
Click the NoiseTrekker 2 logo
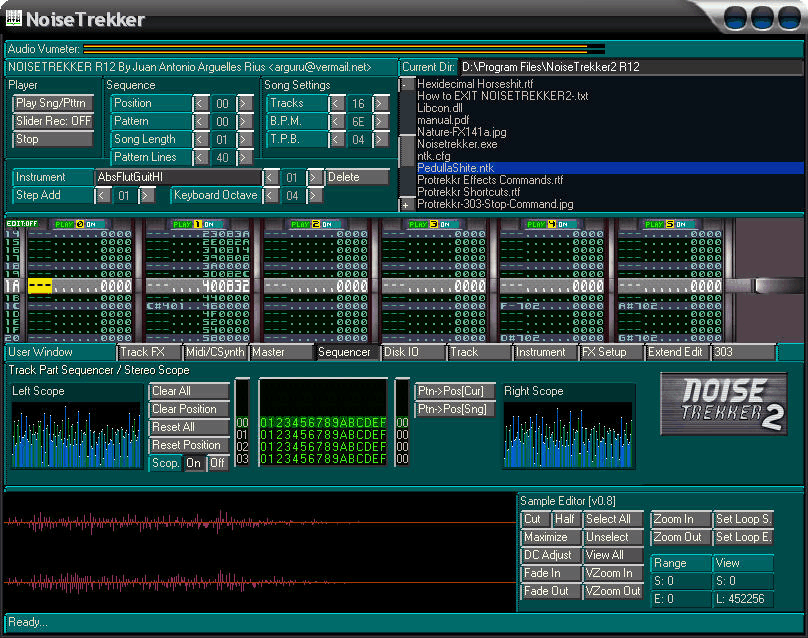coord(724,405)
